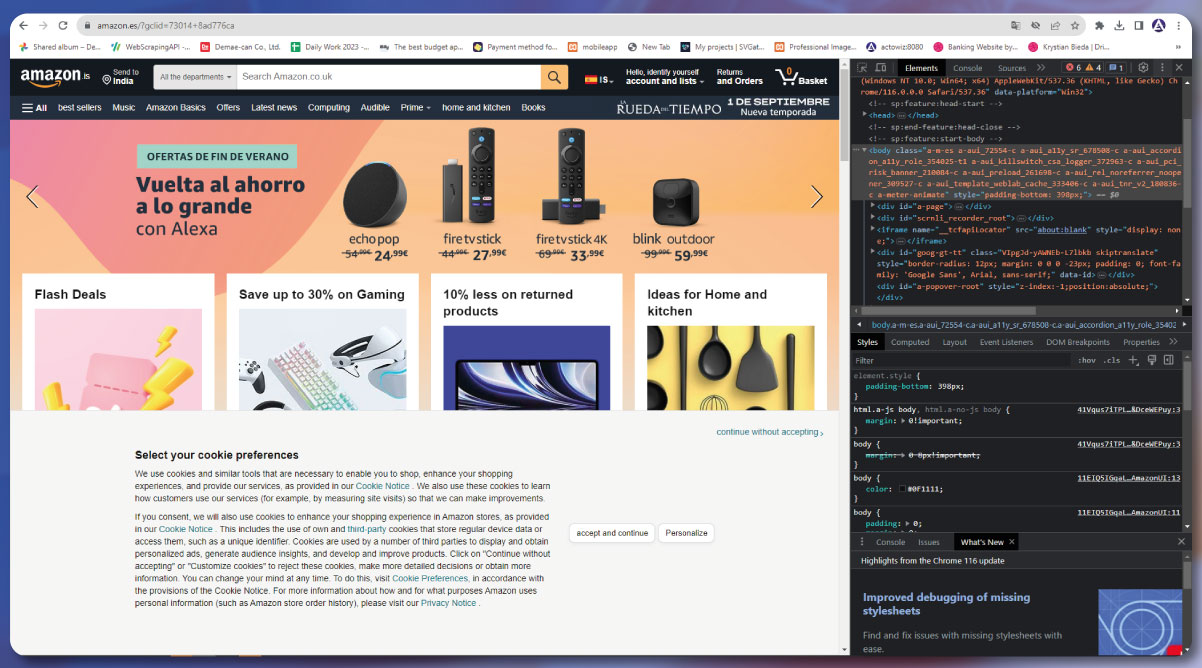The image size is (1202, 668).
Task: Open the Flash Deals card image
Action: tap(118, 358)
